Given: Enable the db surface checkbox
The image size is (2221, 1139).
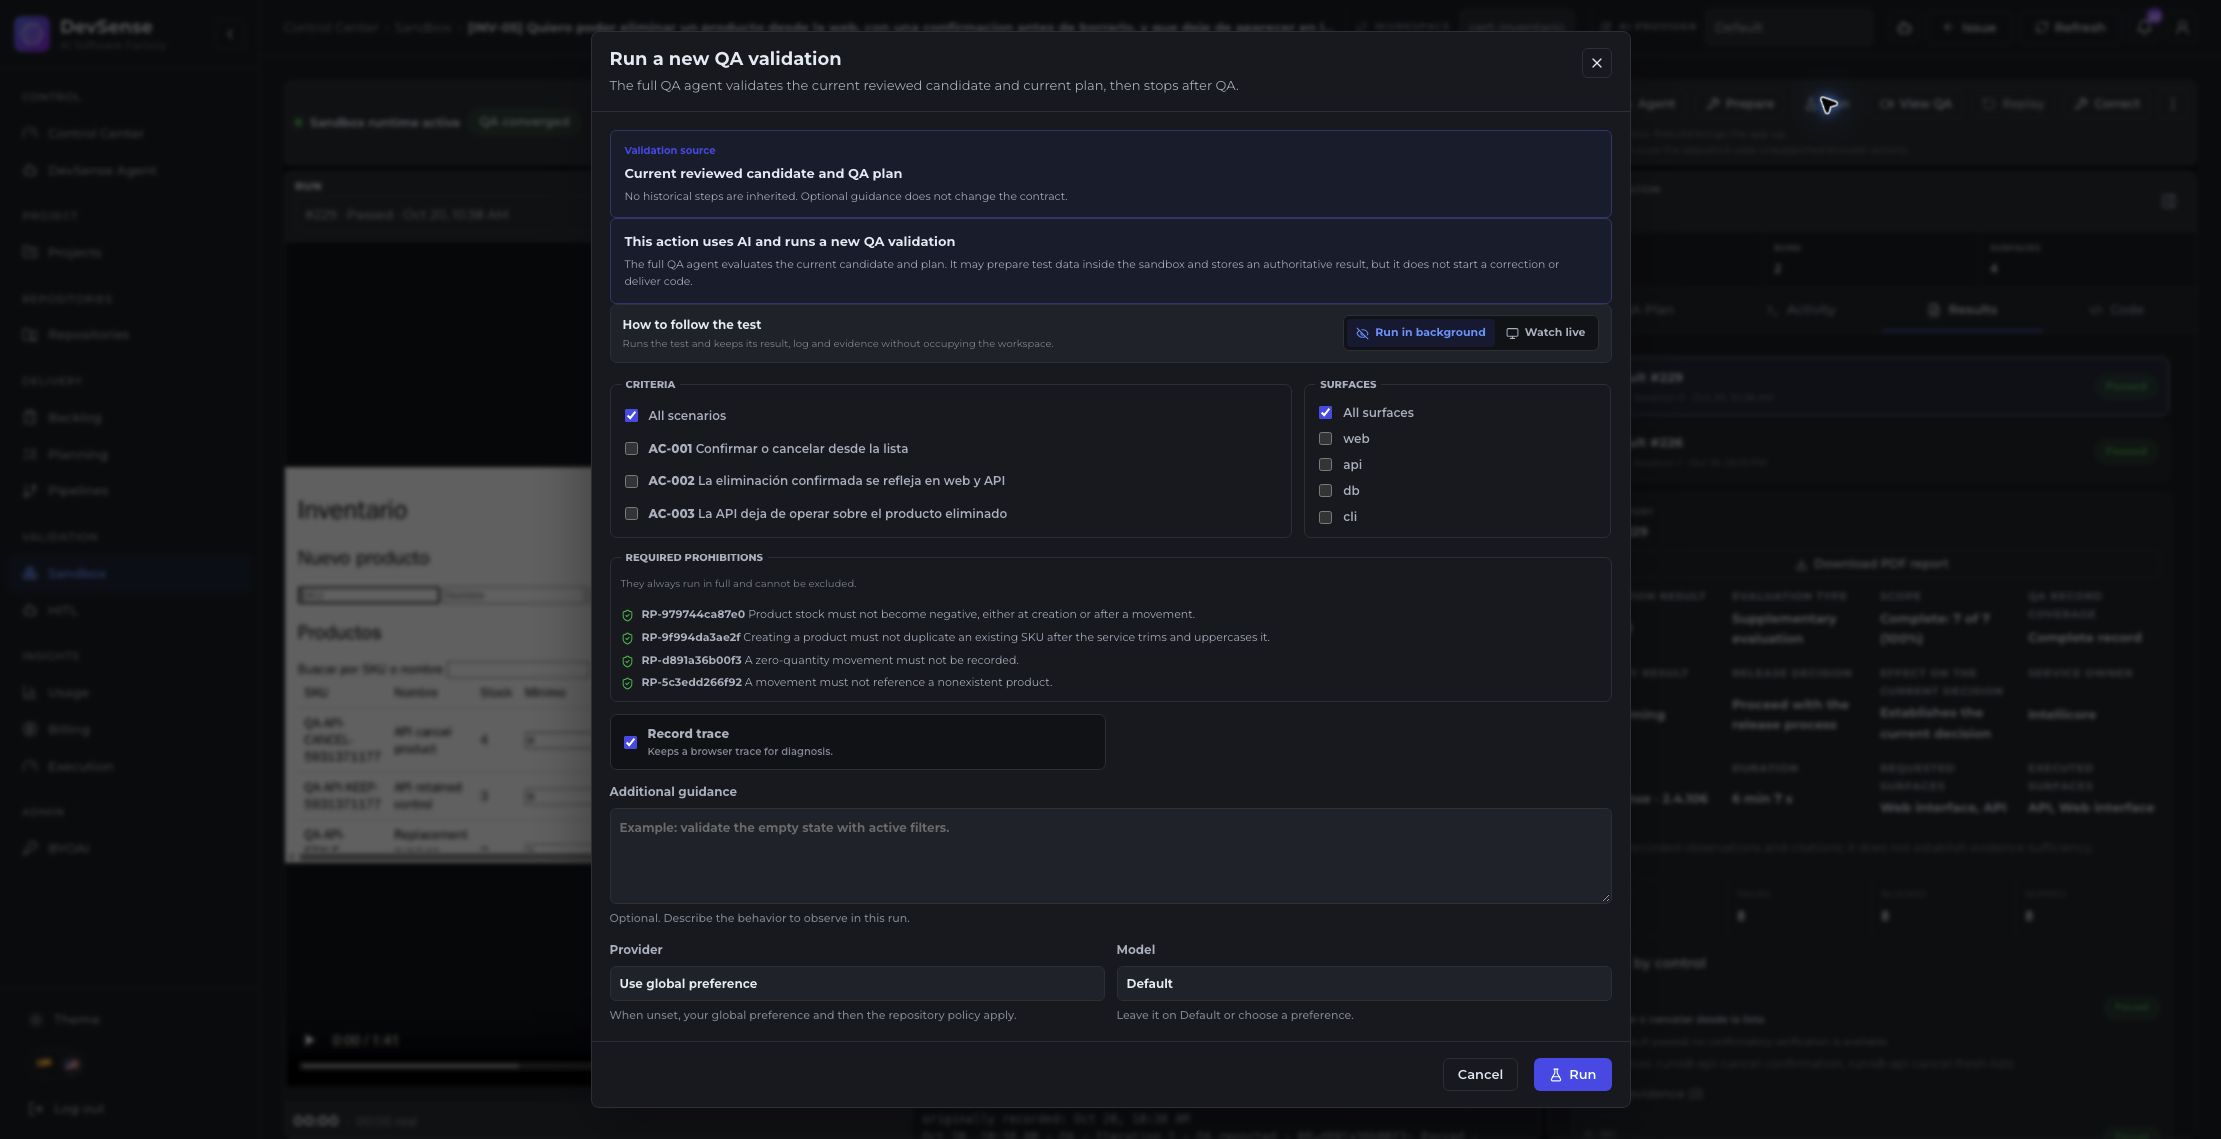Looking at the screenshot, I should click(x=1325, y=491).
